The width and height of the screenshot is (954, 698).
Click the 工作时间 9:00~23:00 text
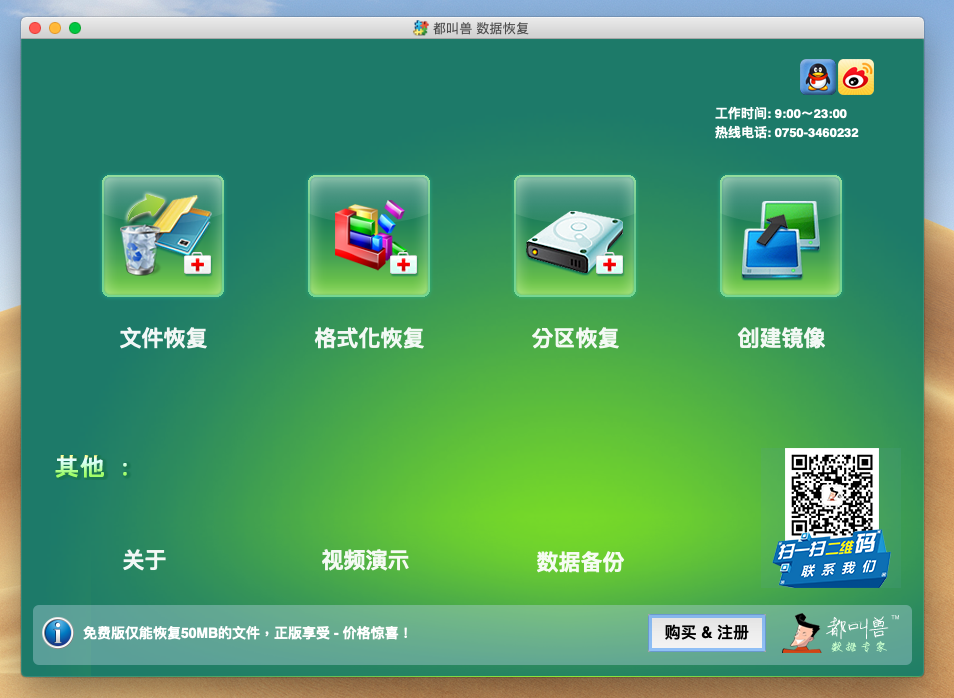(x=781, y=114)
